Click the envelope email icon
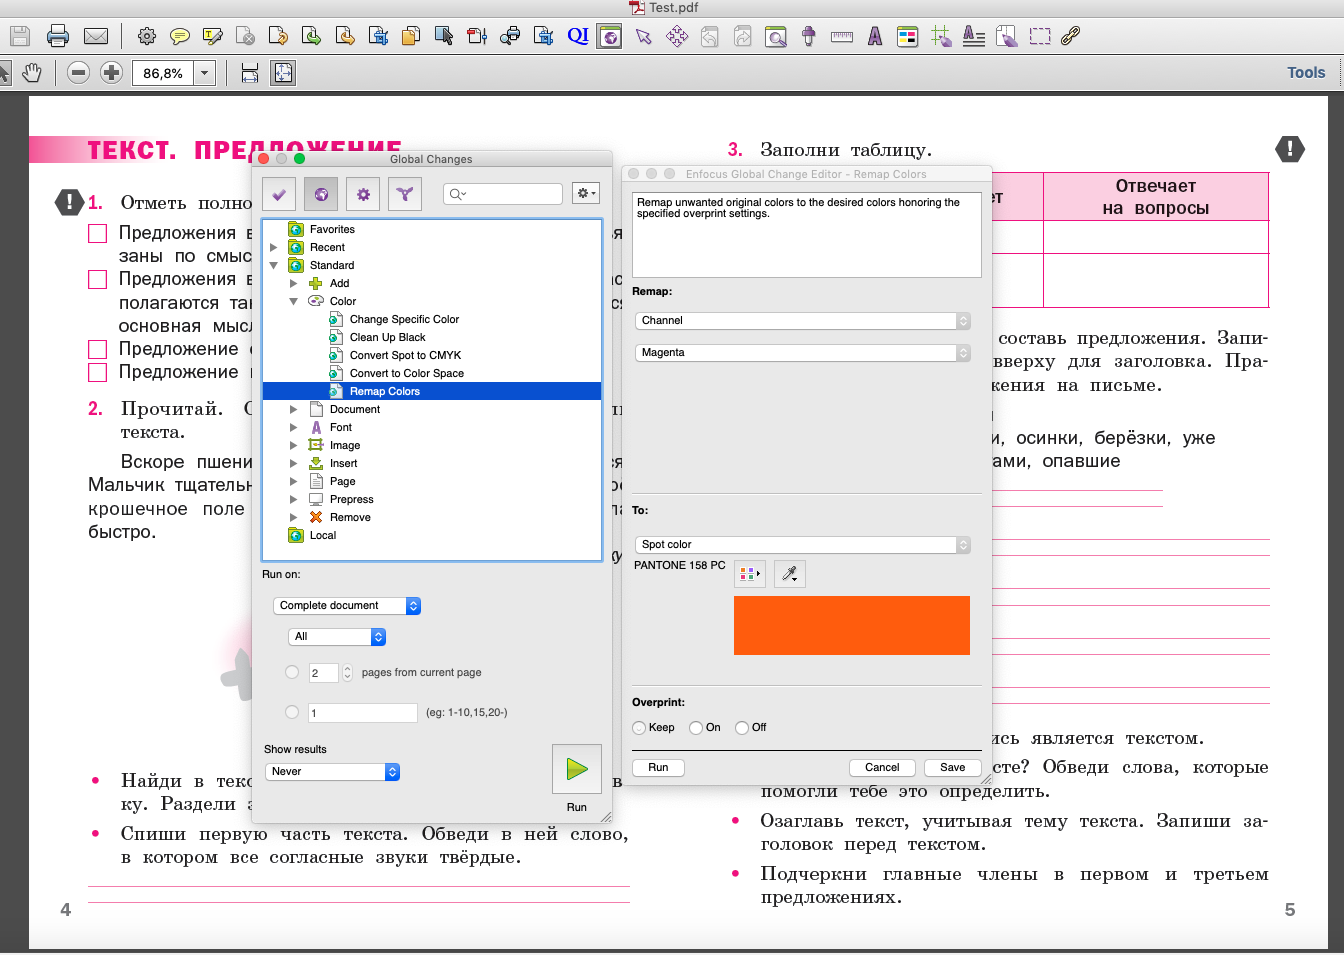This screenshot has width=1344, height=955. [96, 37]
